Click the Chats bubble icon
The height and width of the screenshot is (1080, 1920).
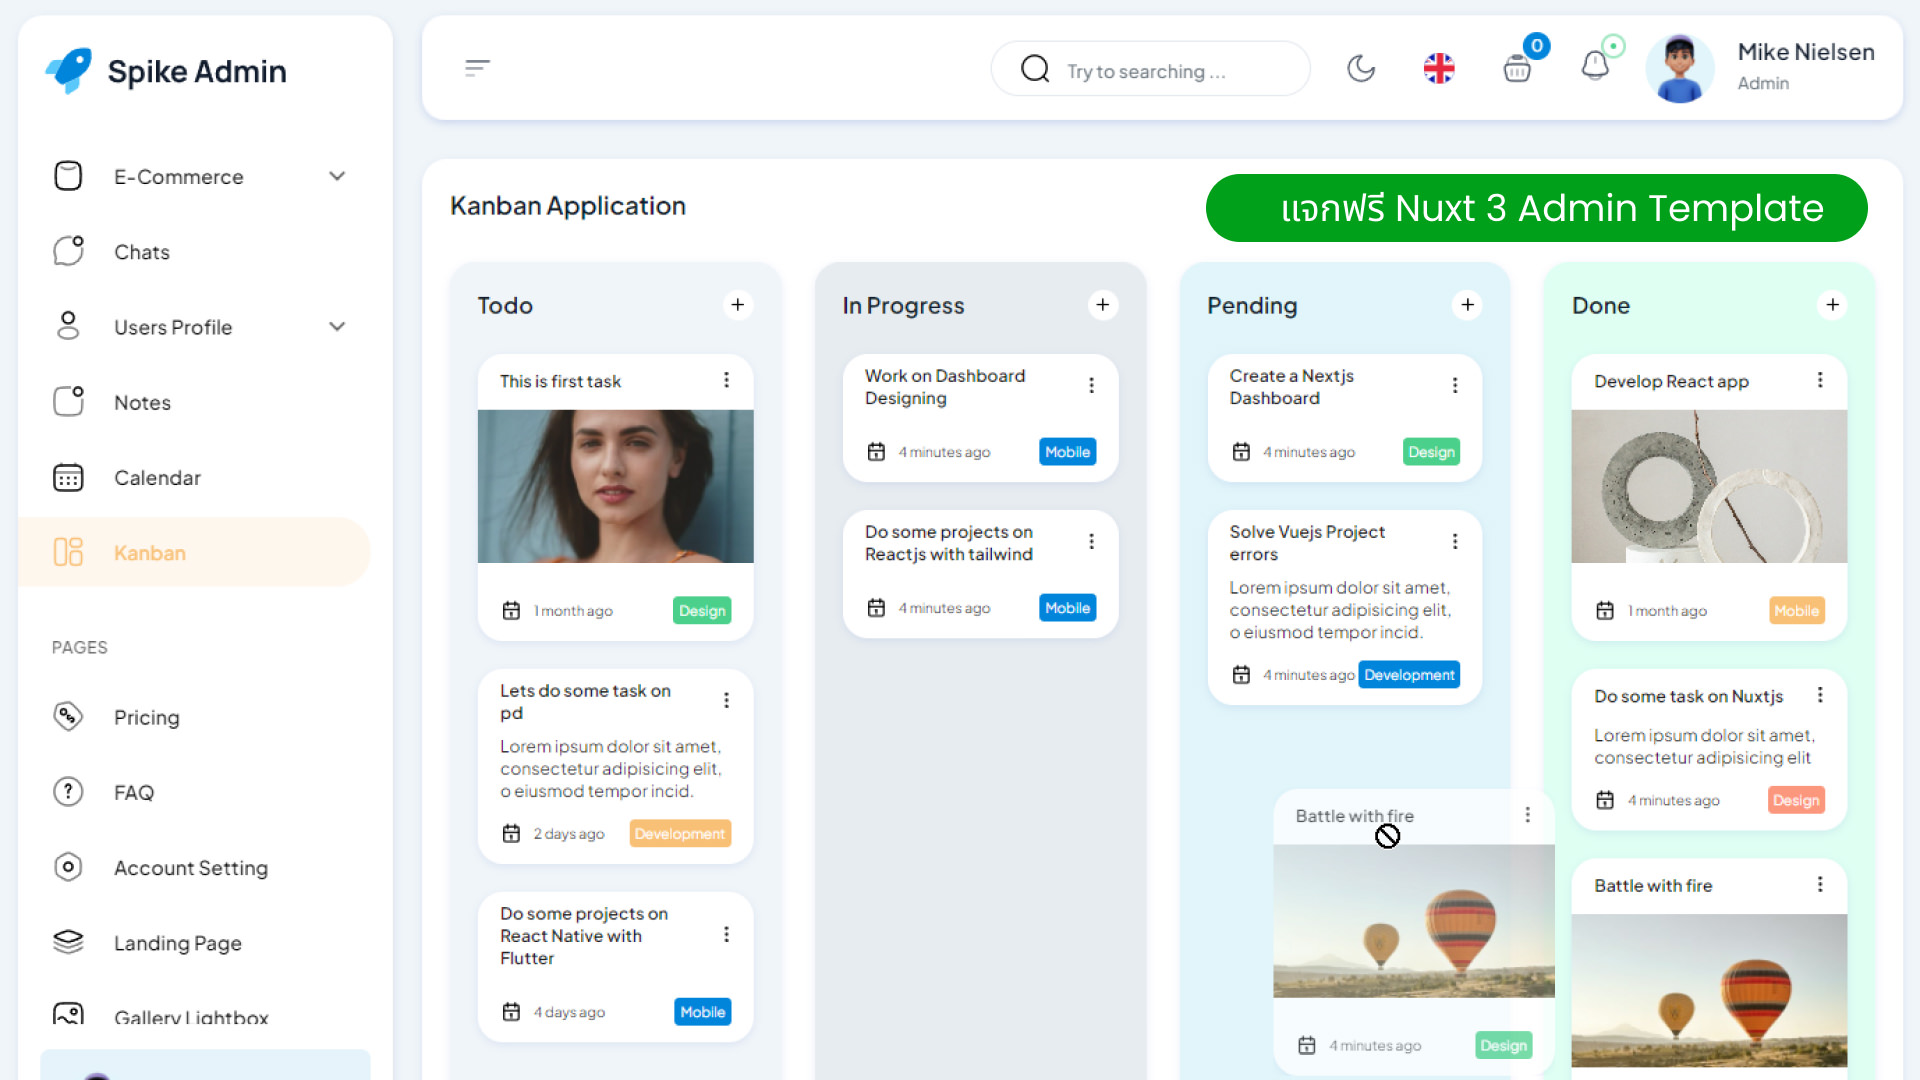tap(68, 250)
